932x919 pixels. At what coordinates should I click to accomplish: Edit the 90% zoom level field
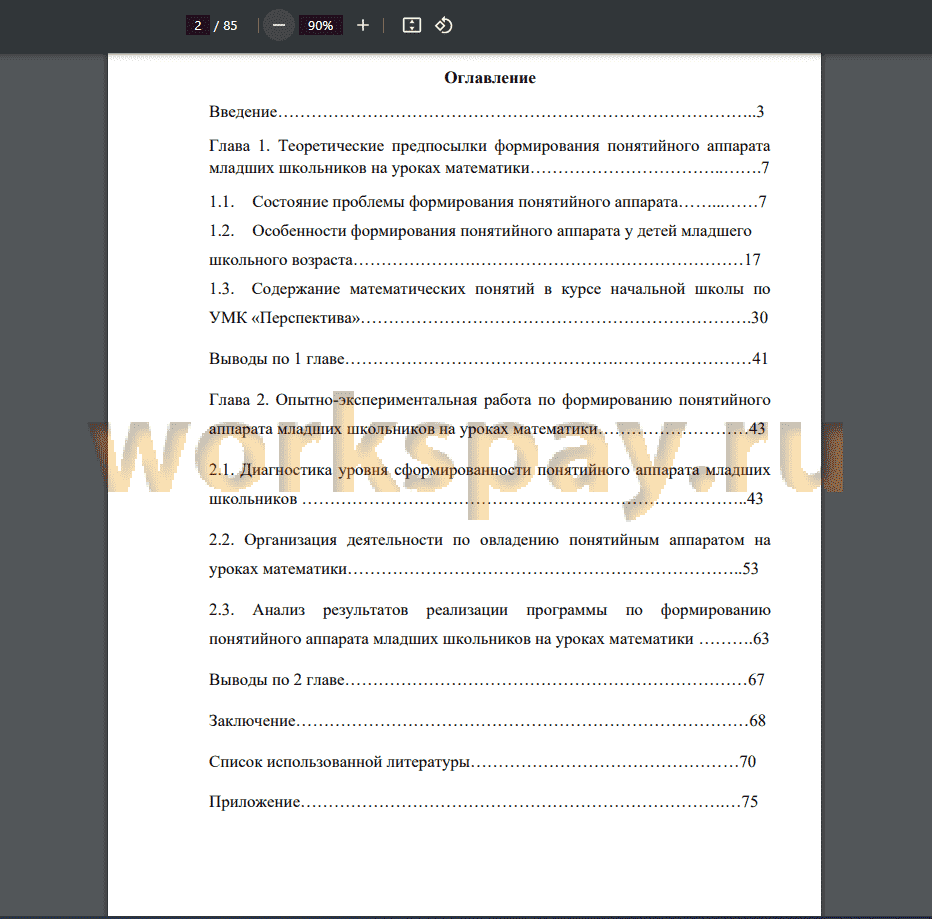point(320,26)
